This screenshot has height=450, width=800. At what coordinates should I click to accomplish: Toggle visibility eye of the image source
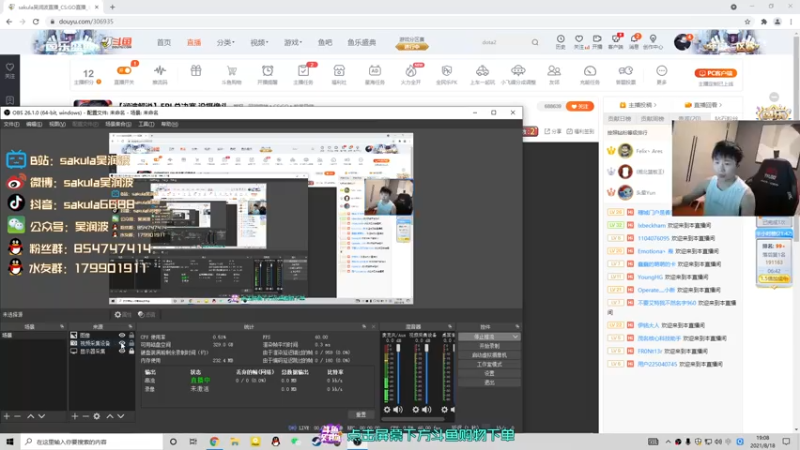(x=122, y=335)
